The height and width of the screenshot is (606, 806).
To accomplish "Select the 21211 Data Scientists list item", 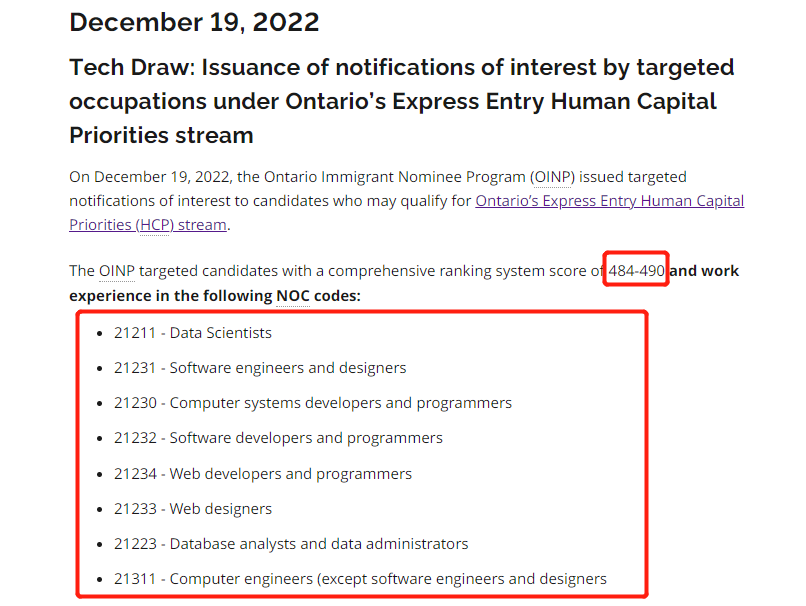I will coord(192,333).
